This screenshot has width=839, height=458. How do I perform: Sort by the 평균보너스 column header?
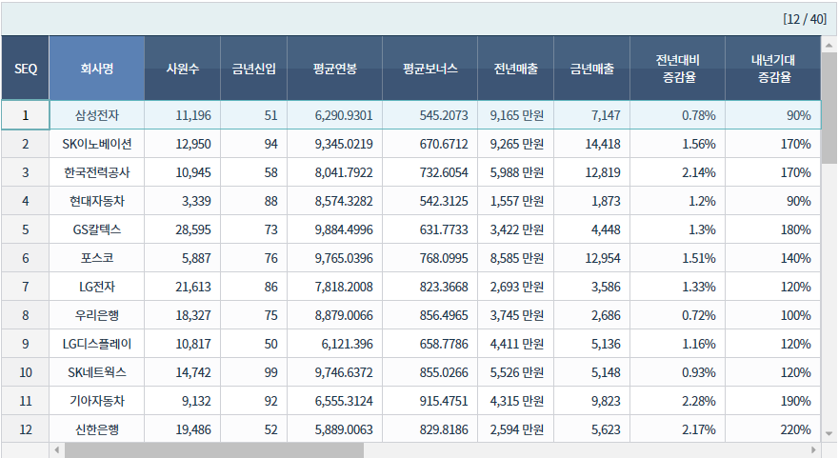(430, 68)
